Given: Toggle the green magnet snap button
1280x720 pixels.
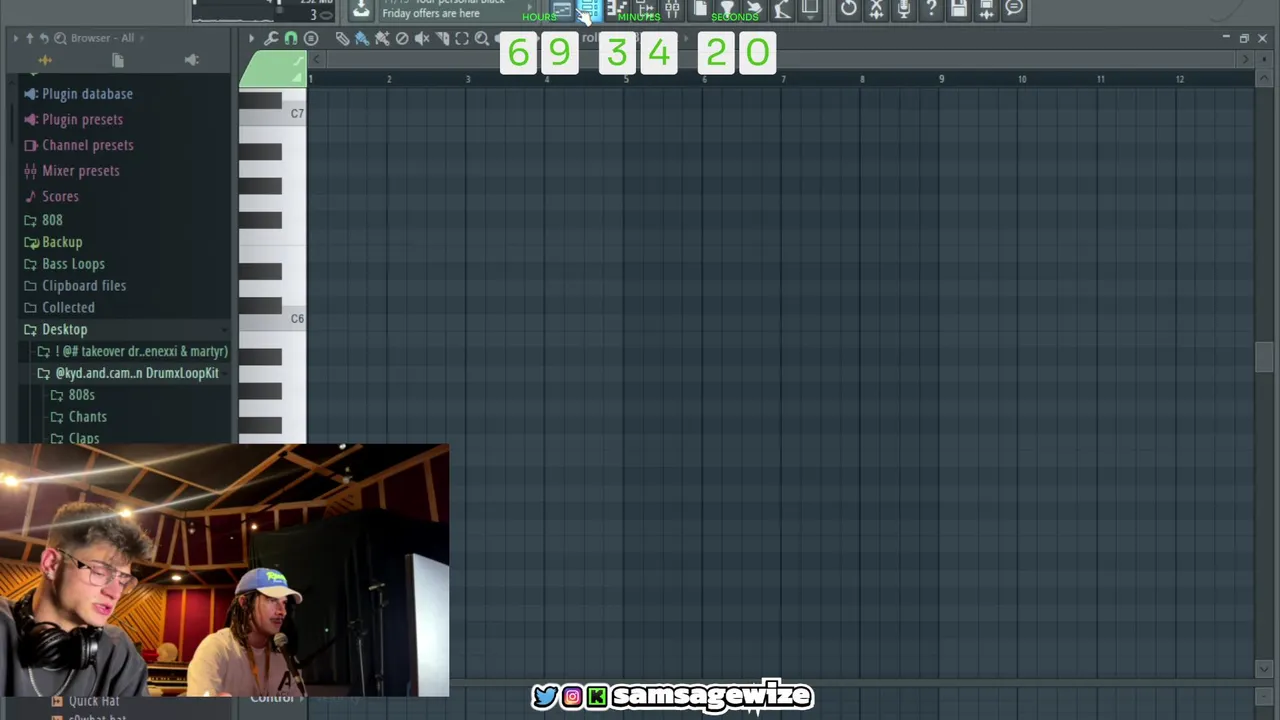Looking at the screenshot, I should (x=291, y=38).
